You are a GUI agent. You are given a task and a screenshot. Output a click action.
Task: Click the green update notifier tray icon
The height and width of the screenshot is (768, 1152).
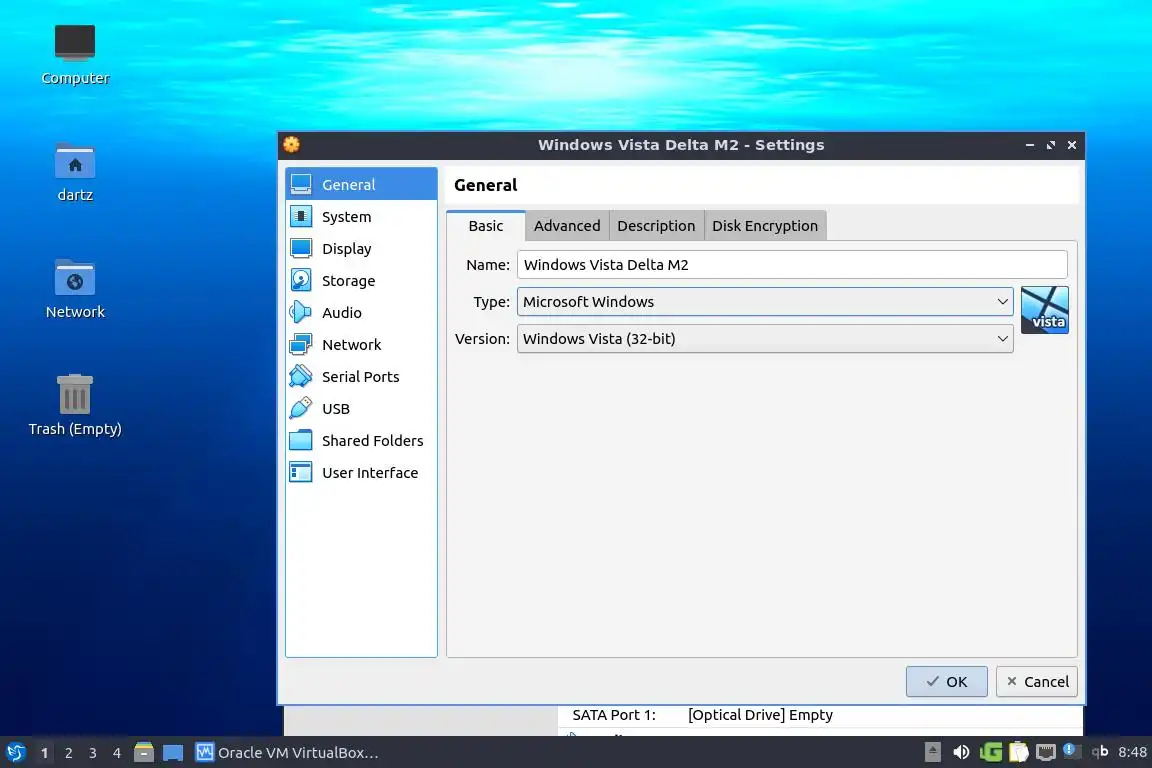990,752
